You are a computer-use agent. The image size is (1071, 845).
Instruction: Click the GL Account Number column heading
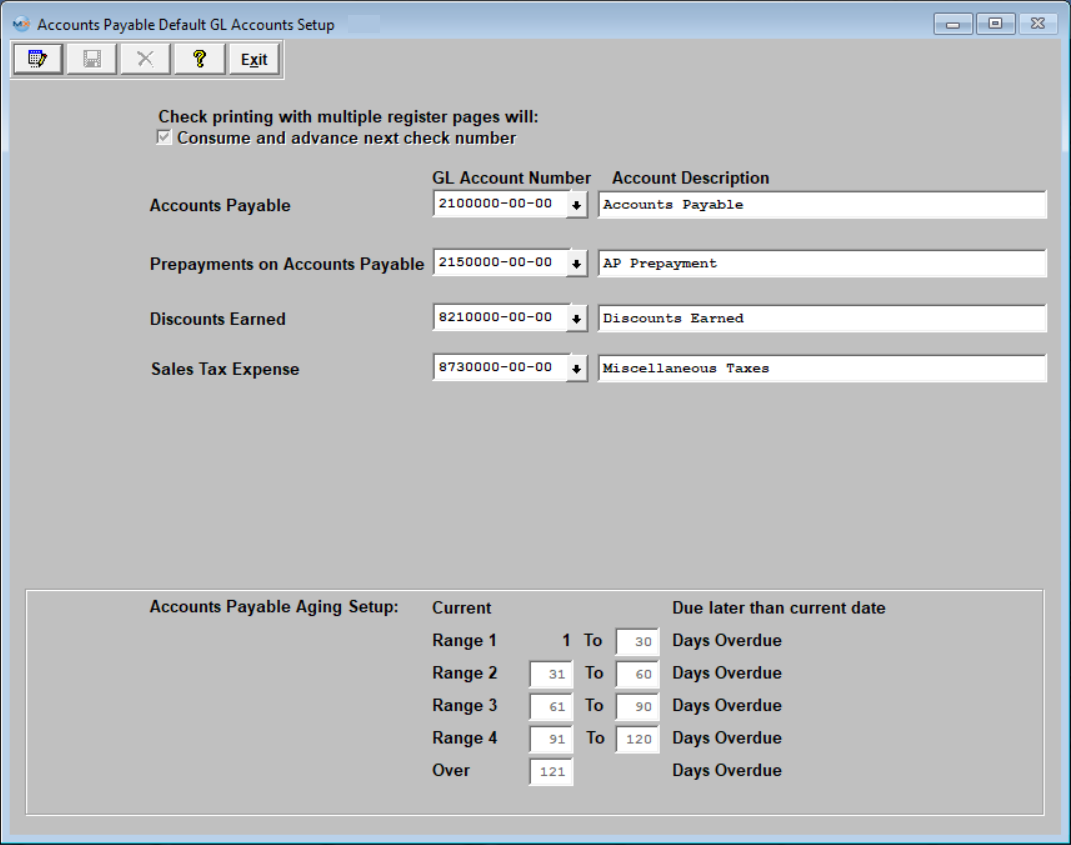coord(511,178)
